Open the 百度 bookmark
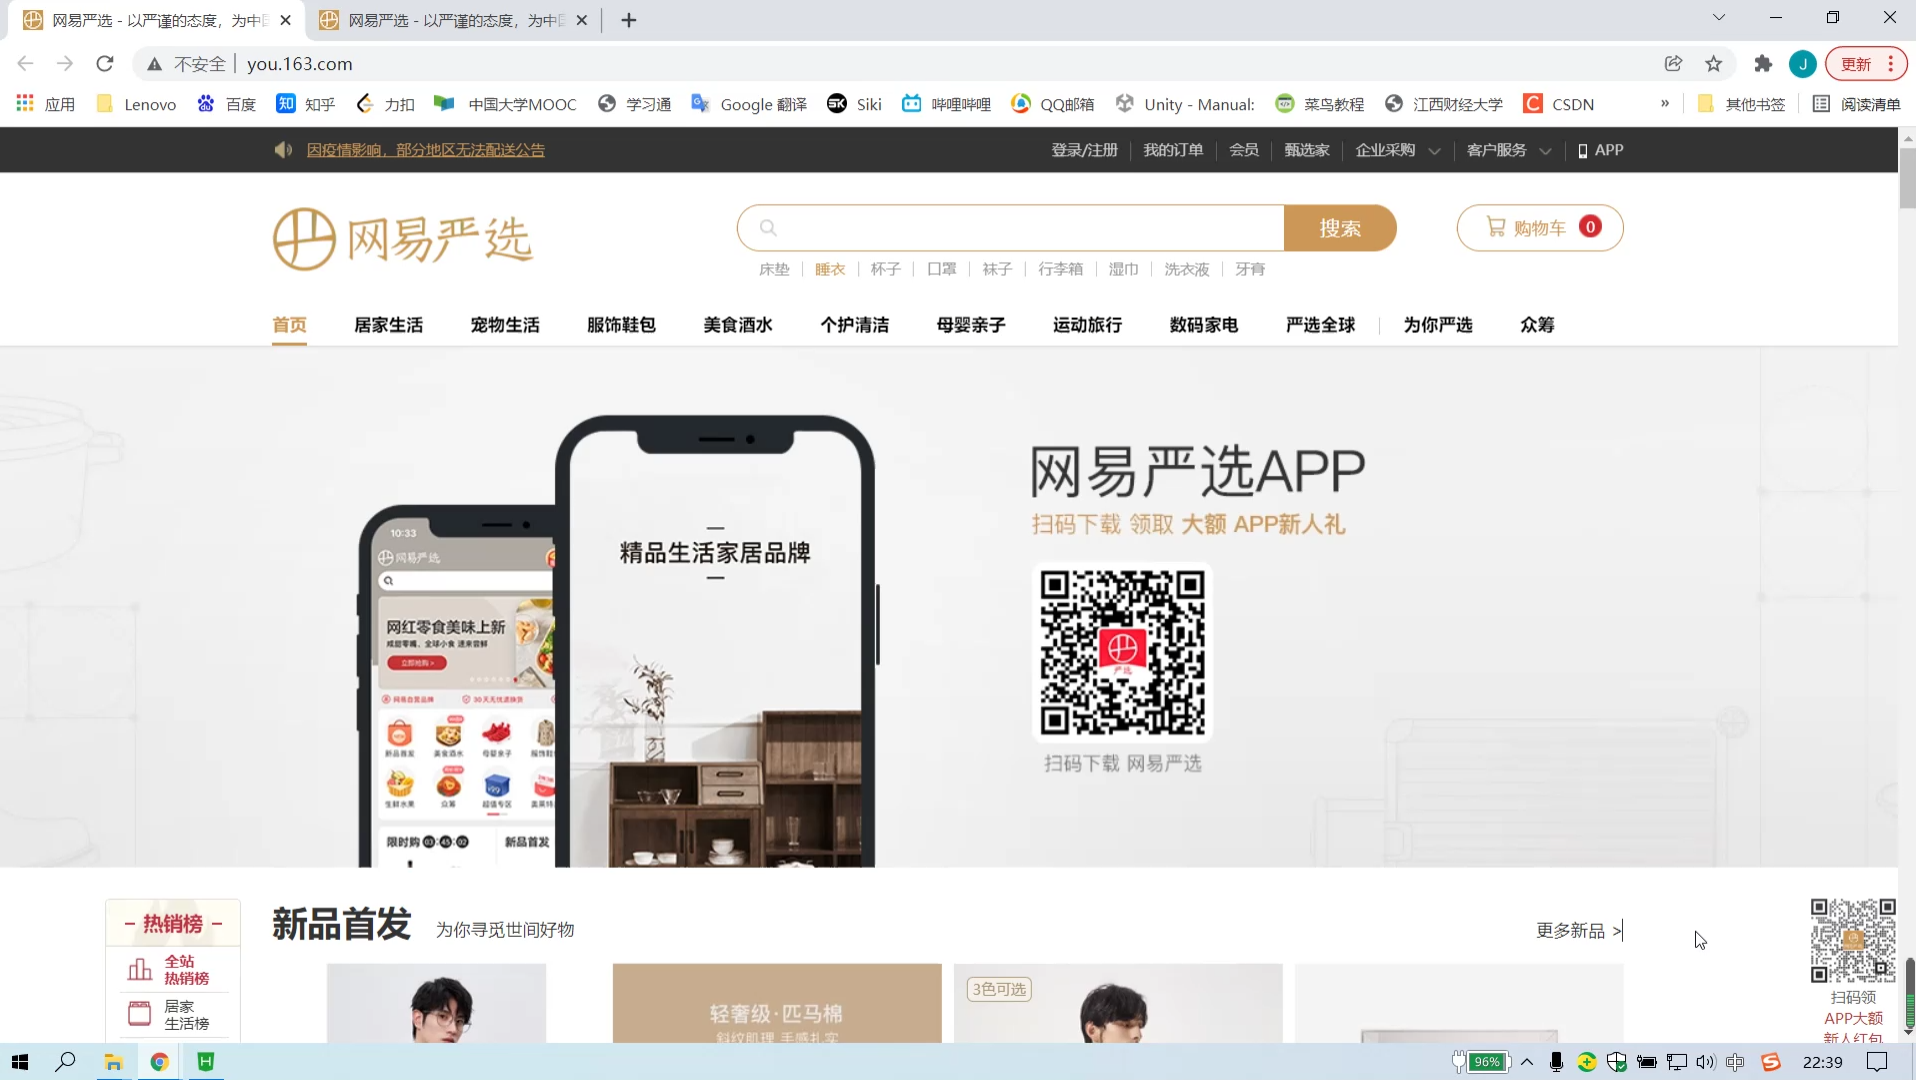 click(227, 104)
